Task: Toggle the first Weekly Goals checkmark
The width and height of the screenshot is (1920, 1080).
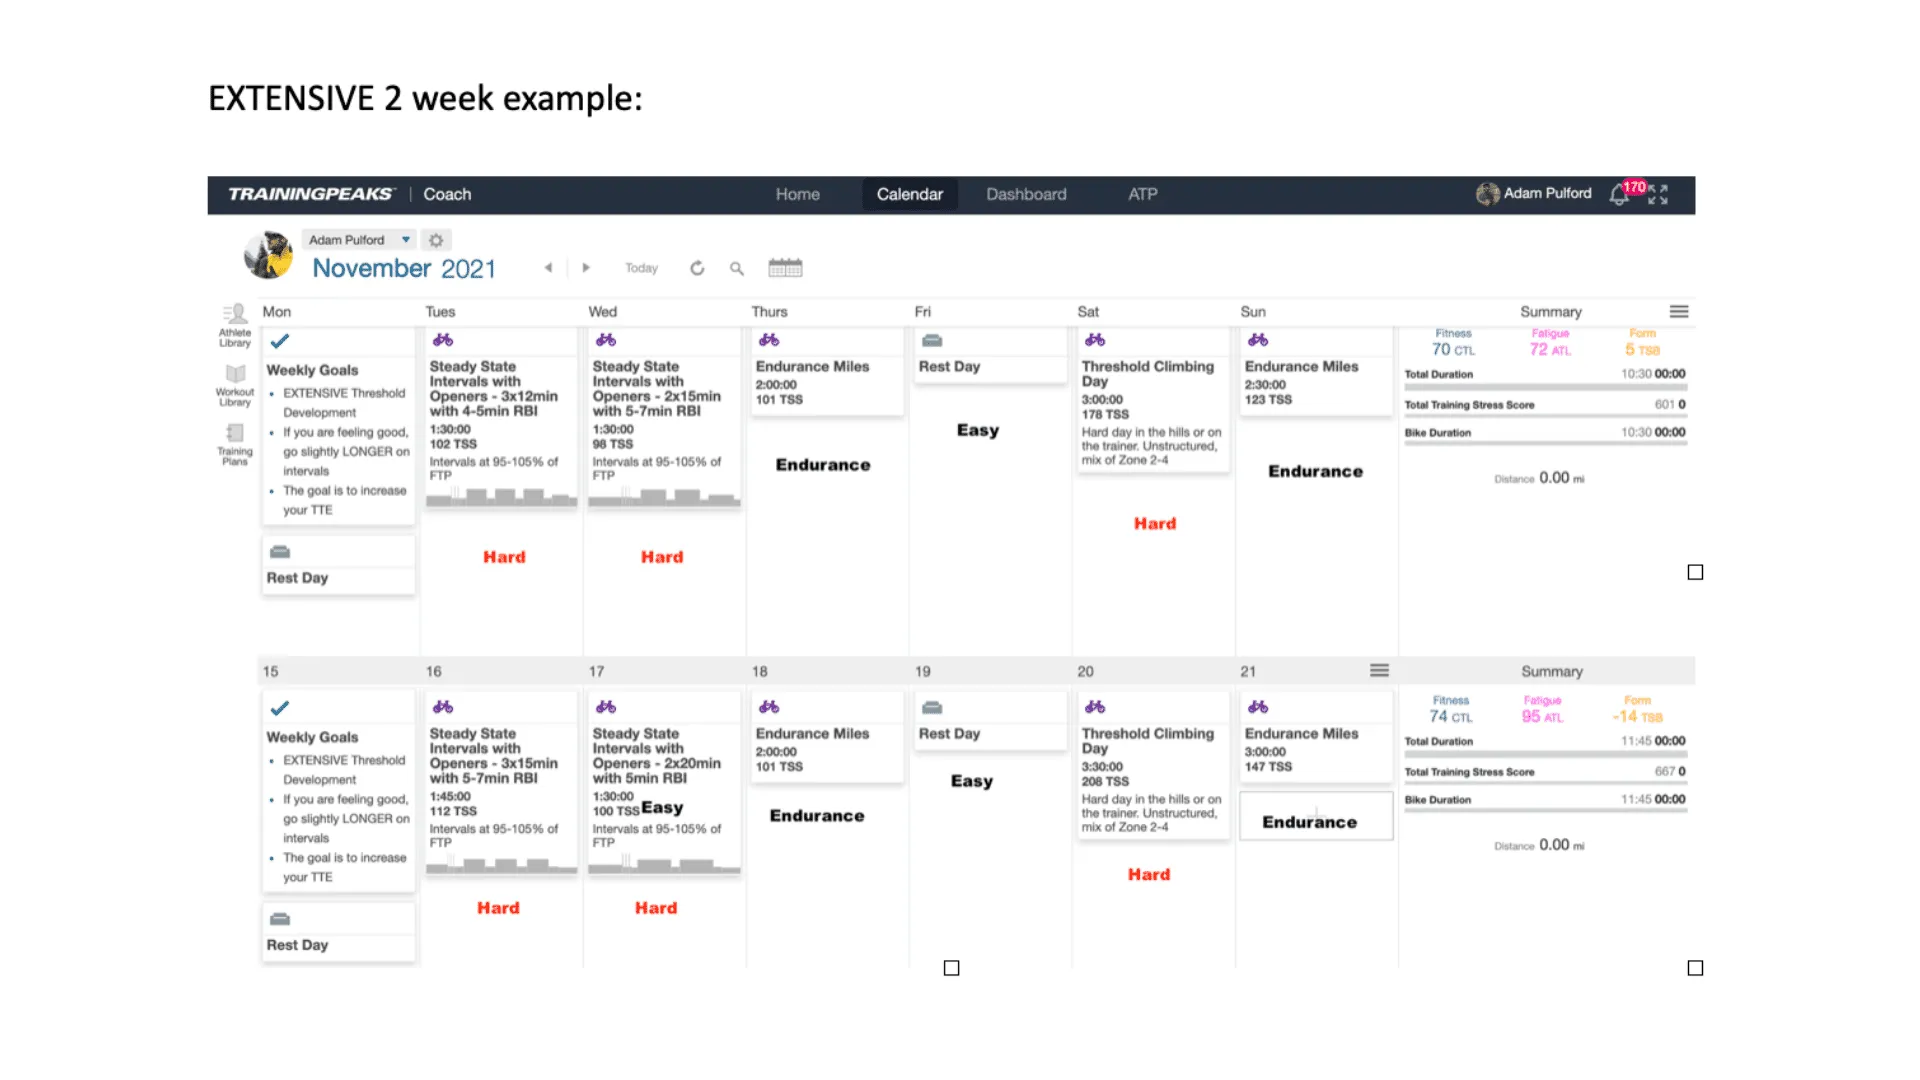Action: (x=280, y=341)
